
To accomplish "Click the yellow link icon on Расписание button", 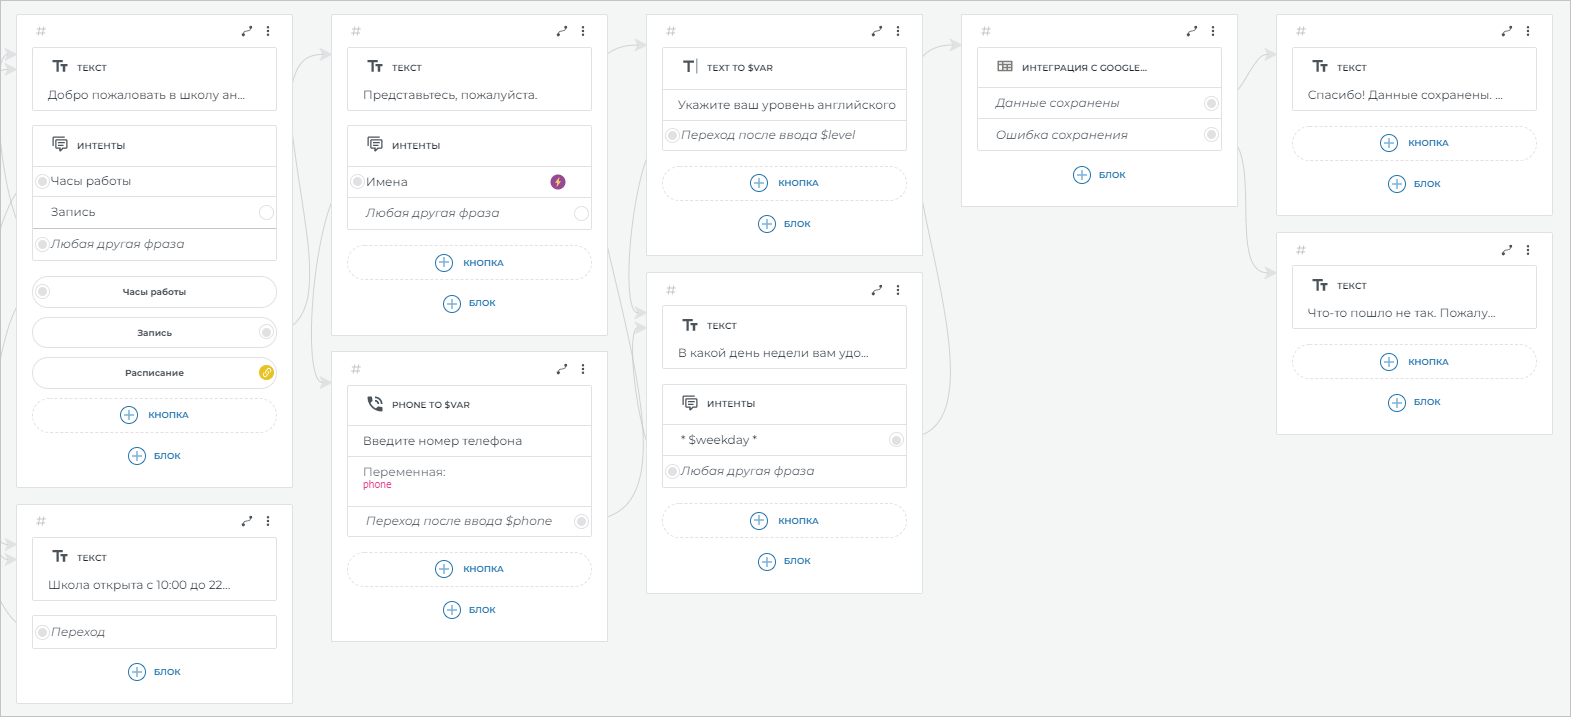I will [x=266, y=373].
